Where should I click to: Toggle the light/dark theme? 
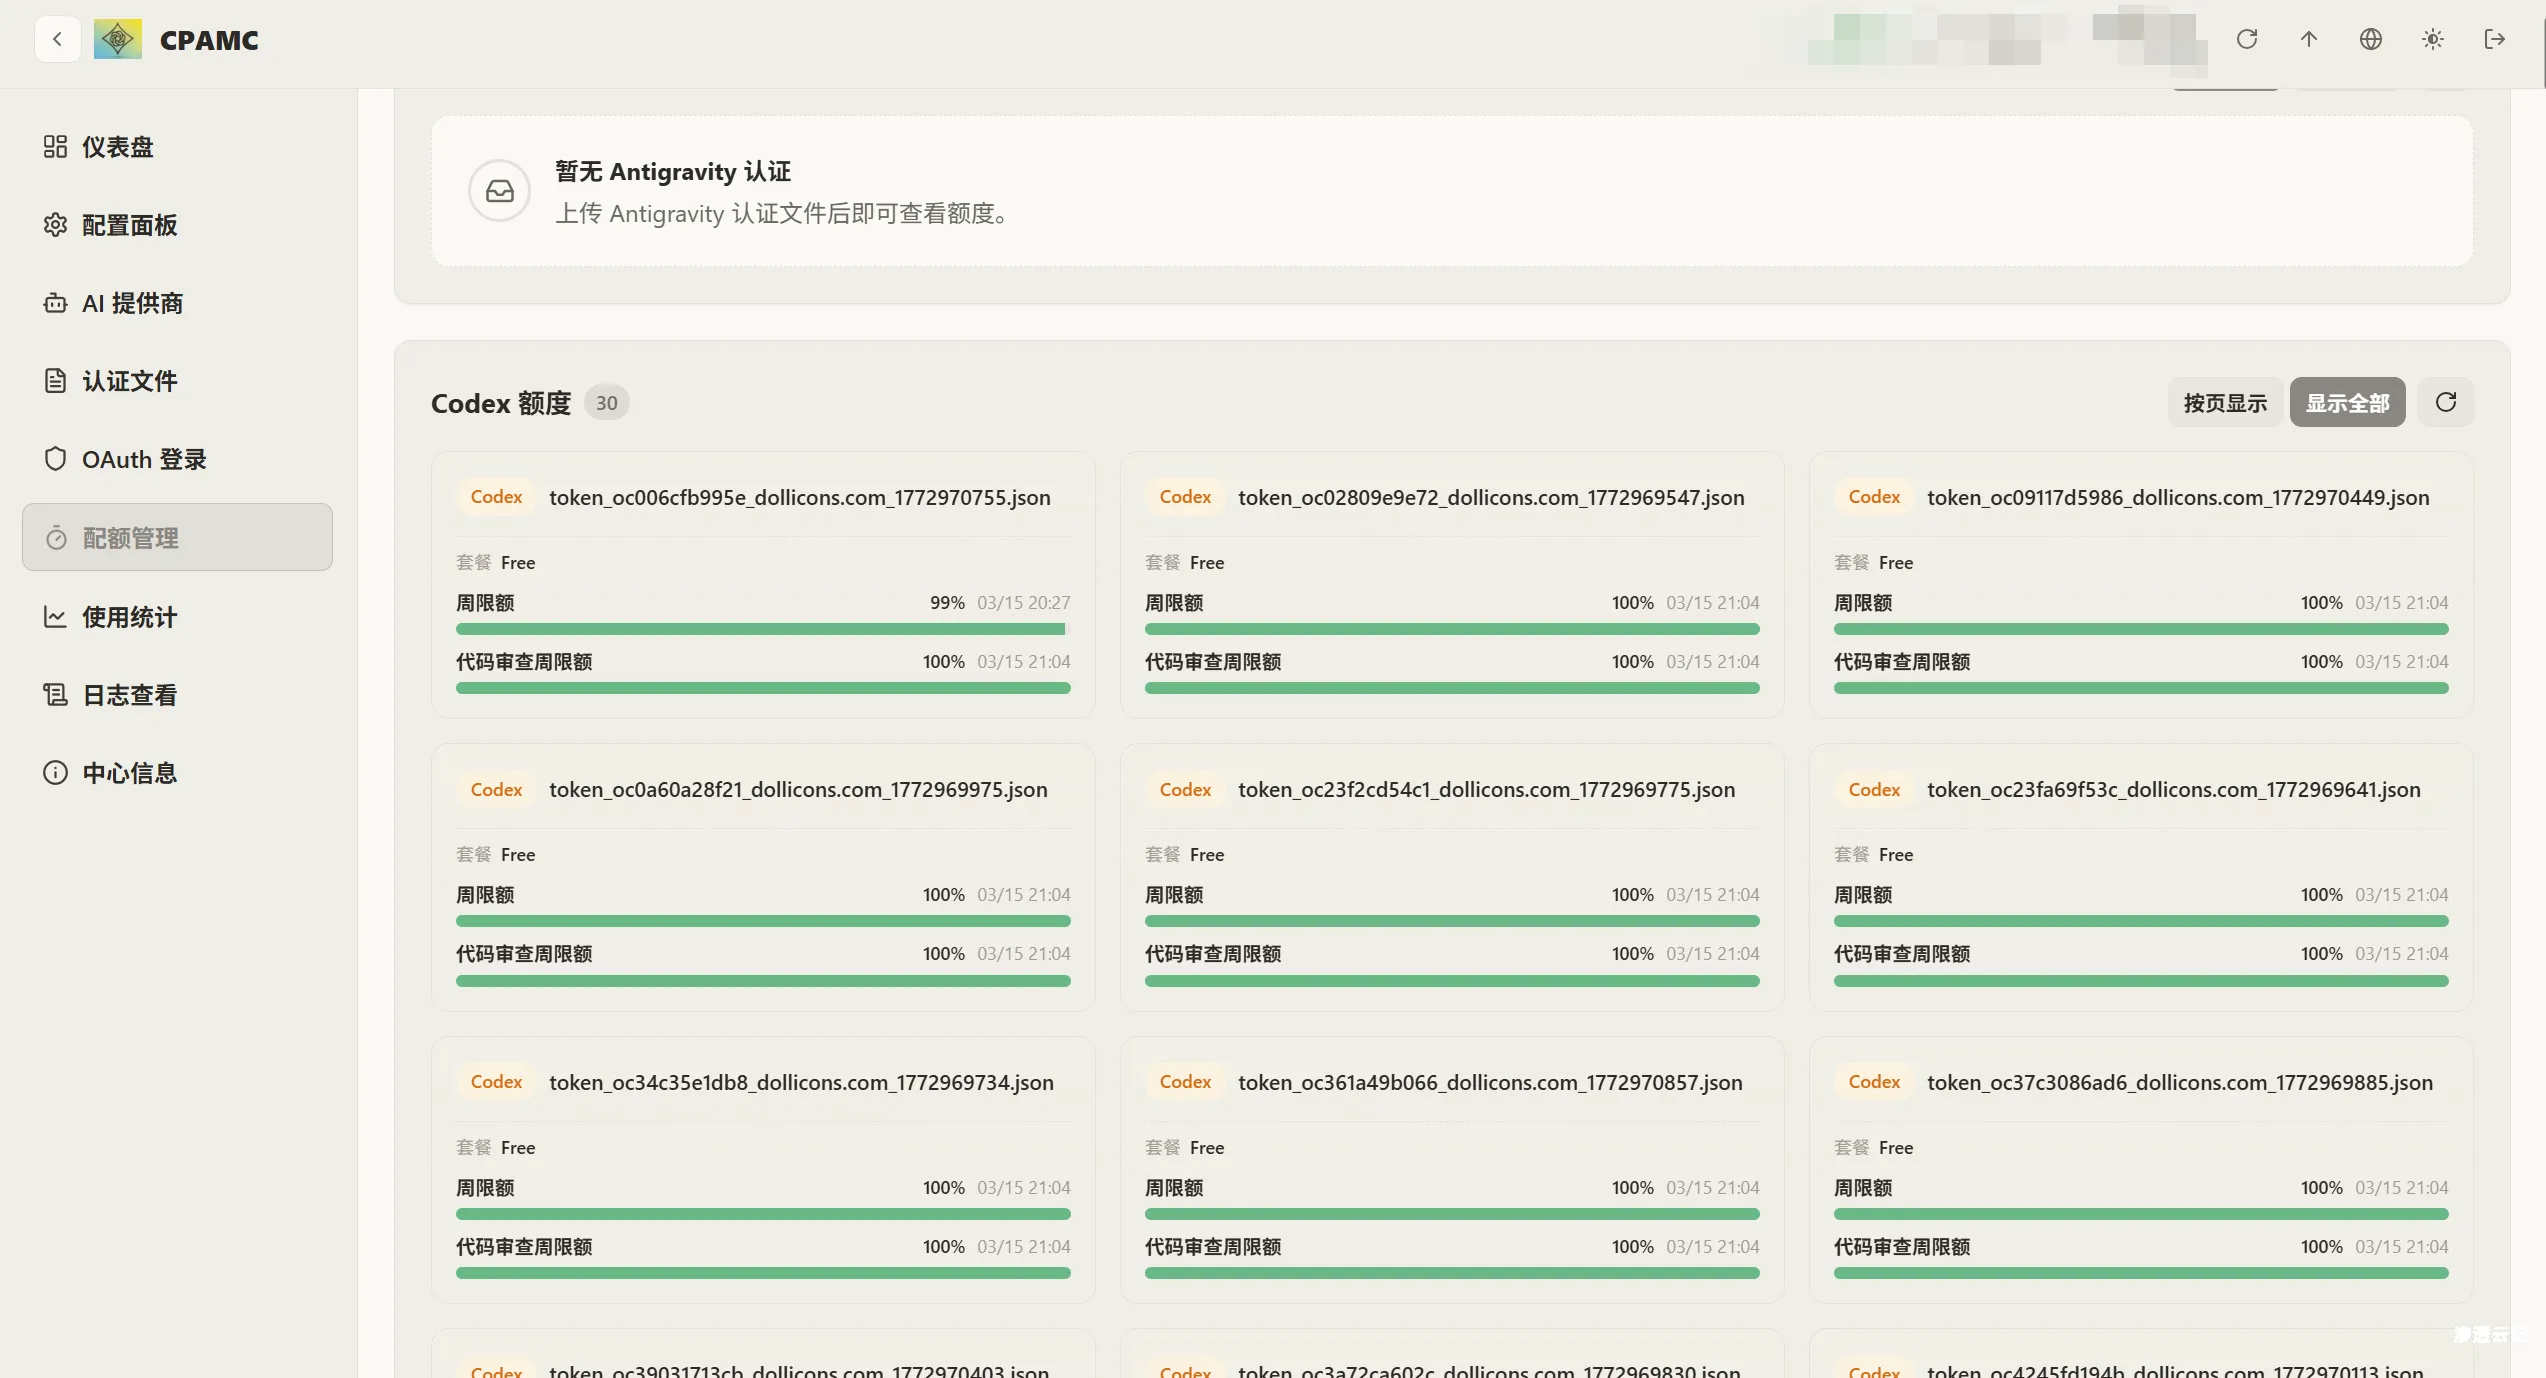(2432, 39)
